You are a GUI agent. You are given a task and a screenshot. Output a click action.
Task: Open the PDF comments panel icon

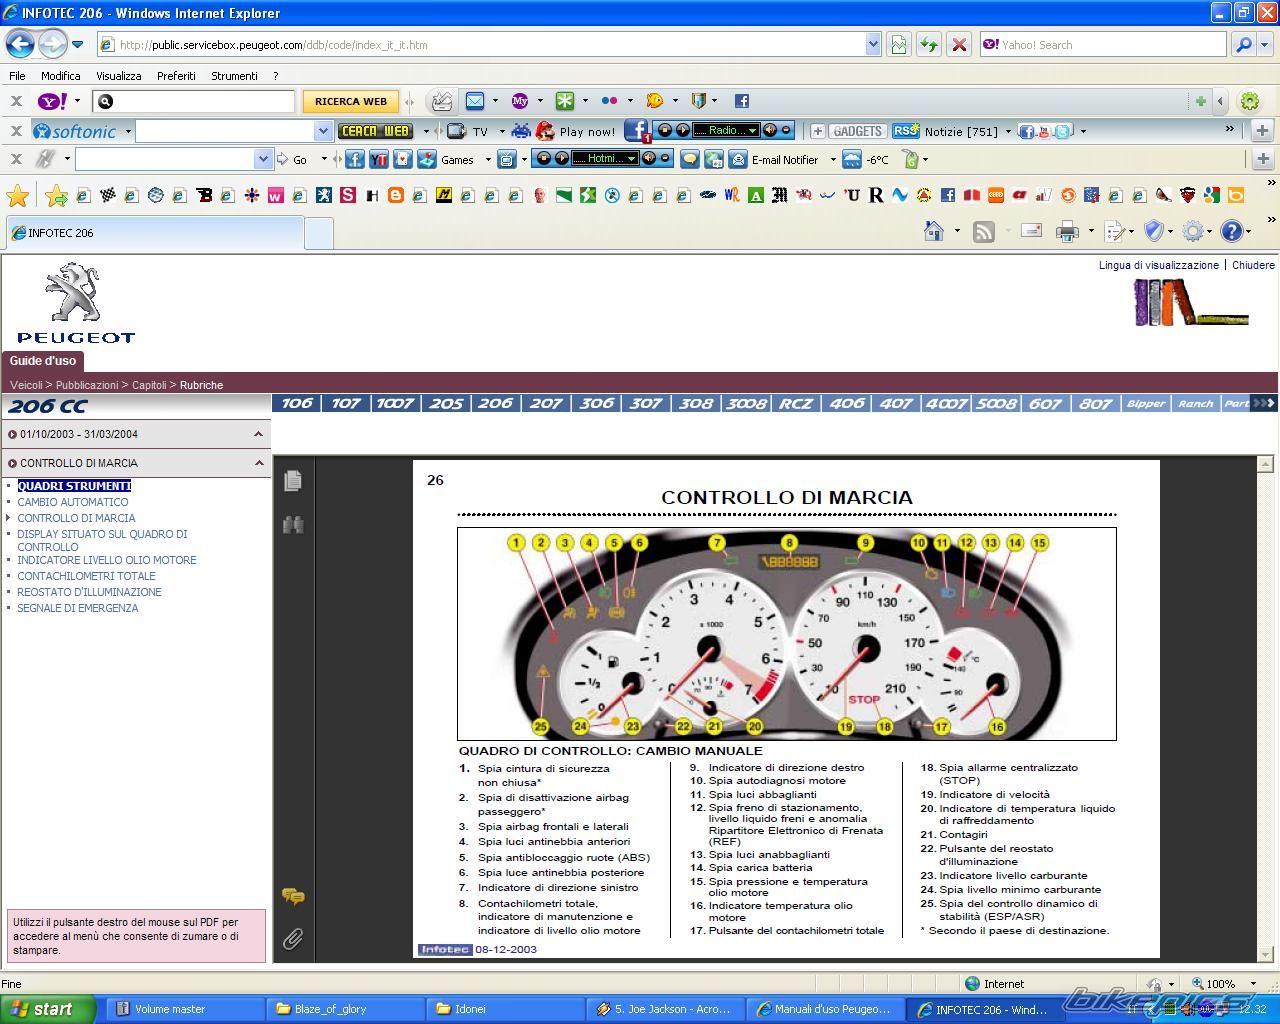(293, 897)
